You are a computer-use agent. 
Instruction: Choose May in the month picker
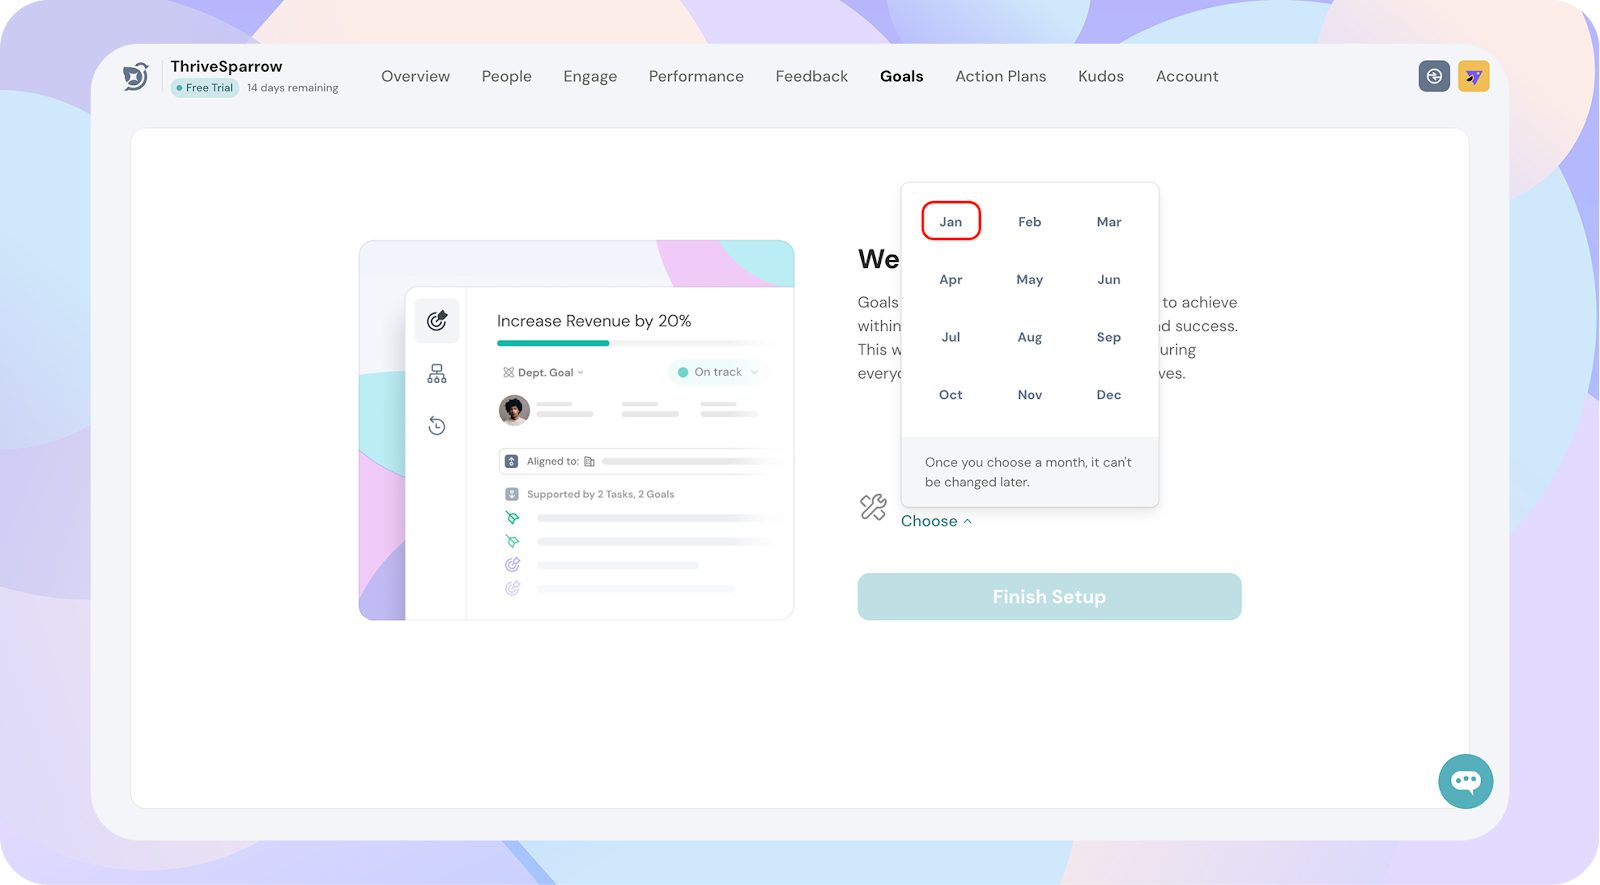[1030, 280]
